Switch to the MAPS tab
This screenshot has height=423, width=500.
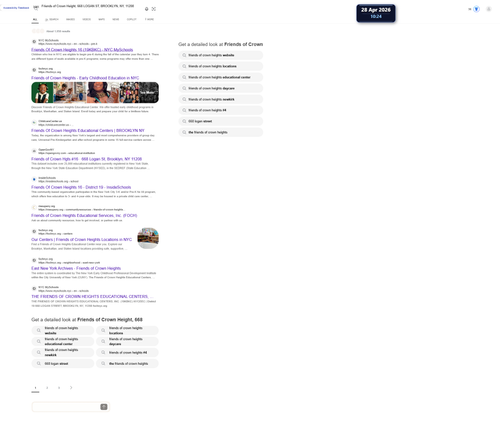(x=101, y=19)
